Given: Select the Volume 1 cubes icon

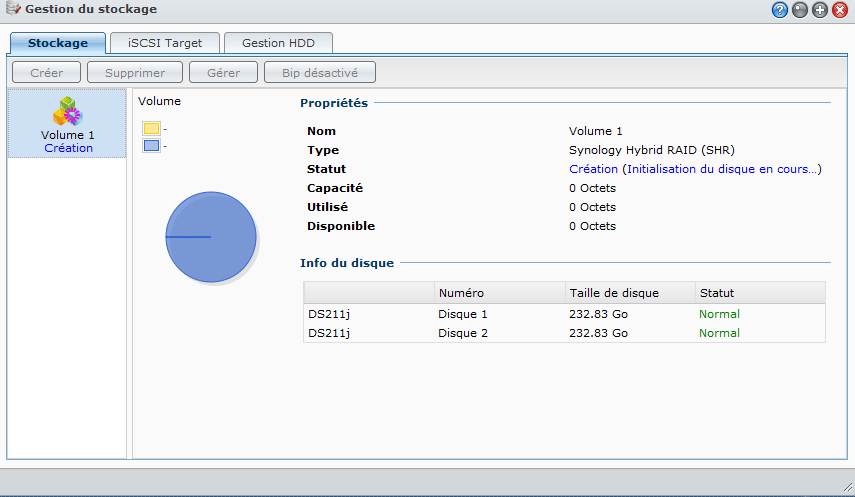Looking at the screenshot, I should (67, 111).
